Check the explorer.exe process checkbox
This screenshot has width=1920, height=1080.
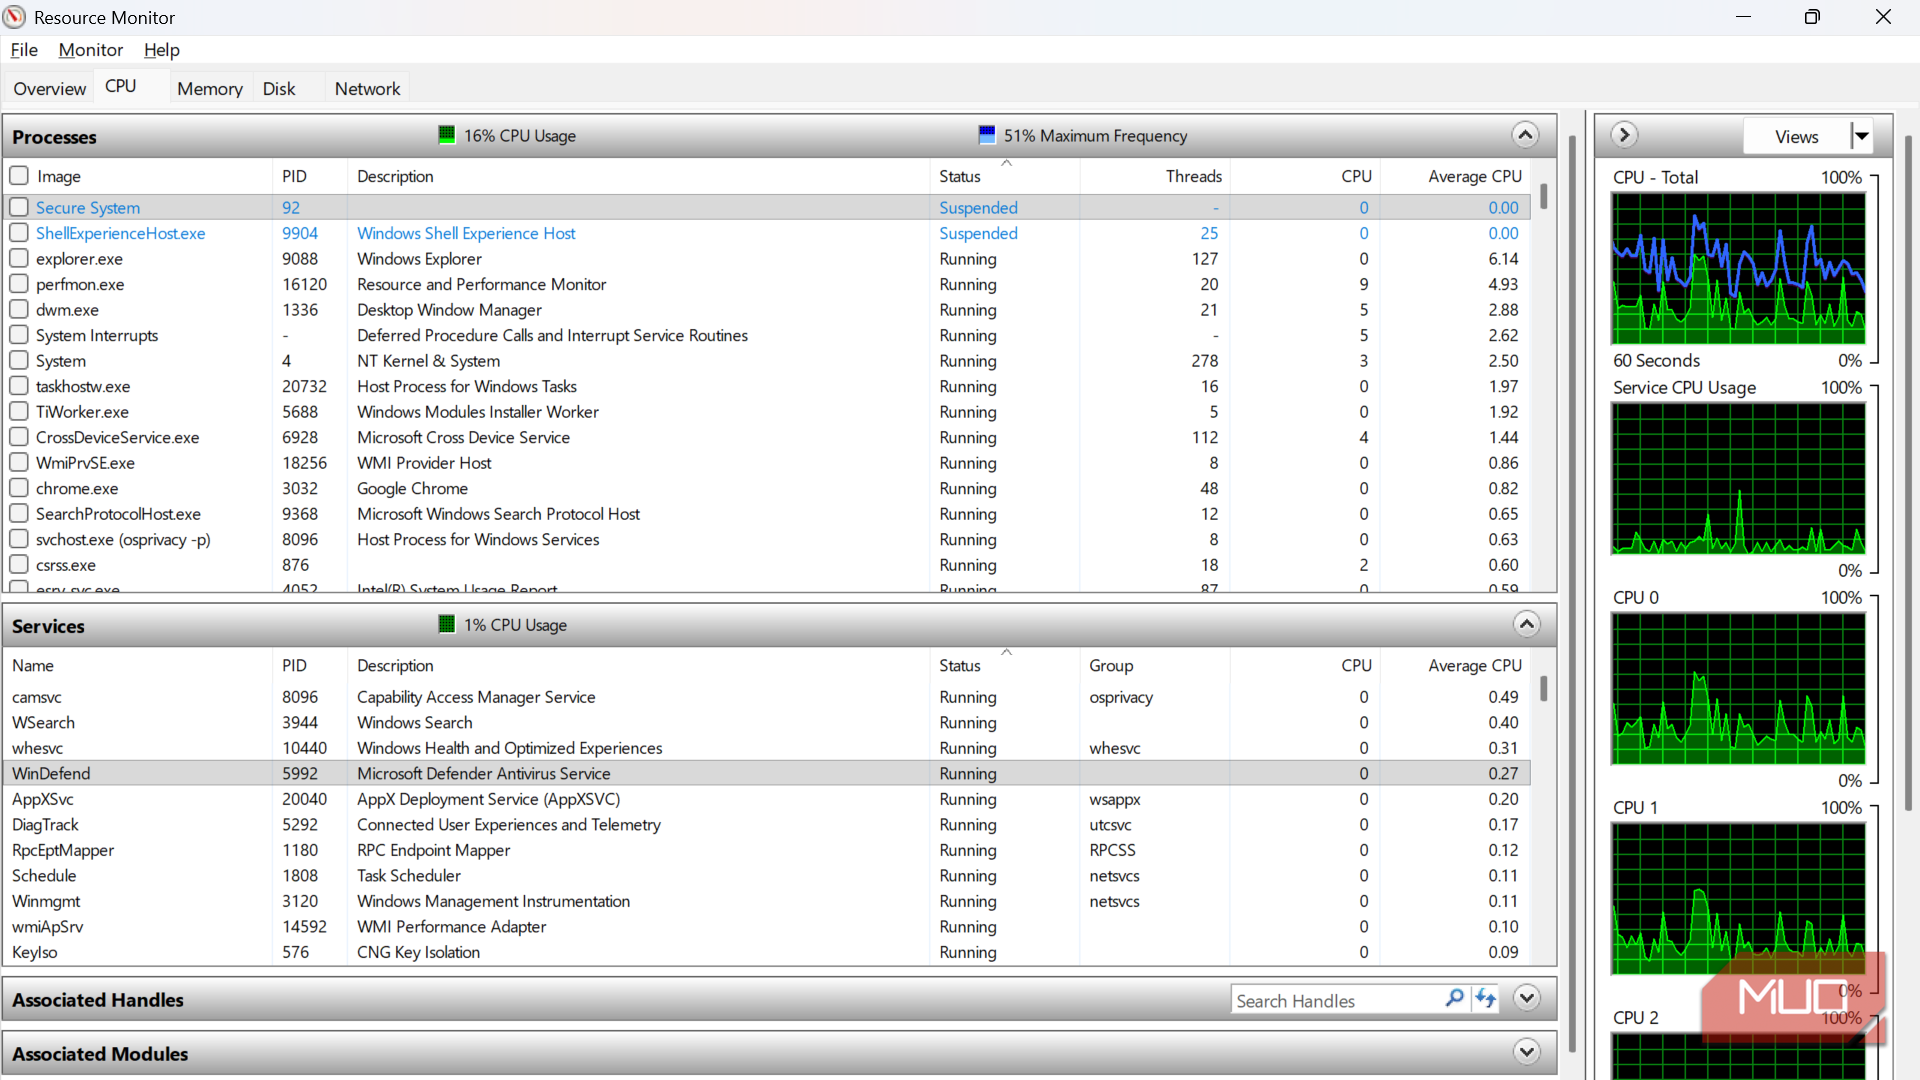pyautogui.click(x=19, y=259)
